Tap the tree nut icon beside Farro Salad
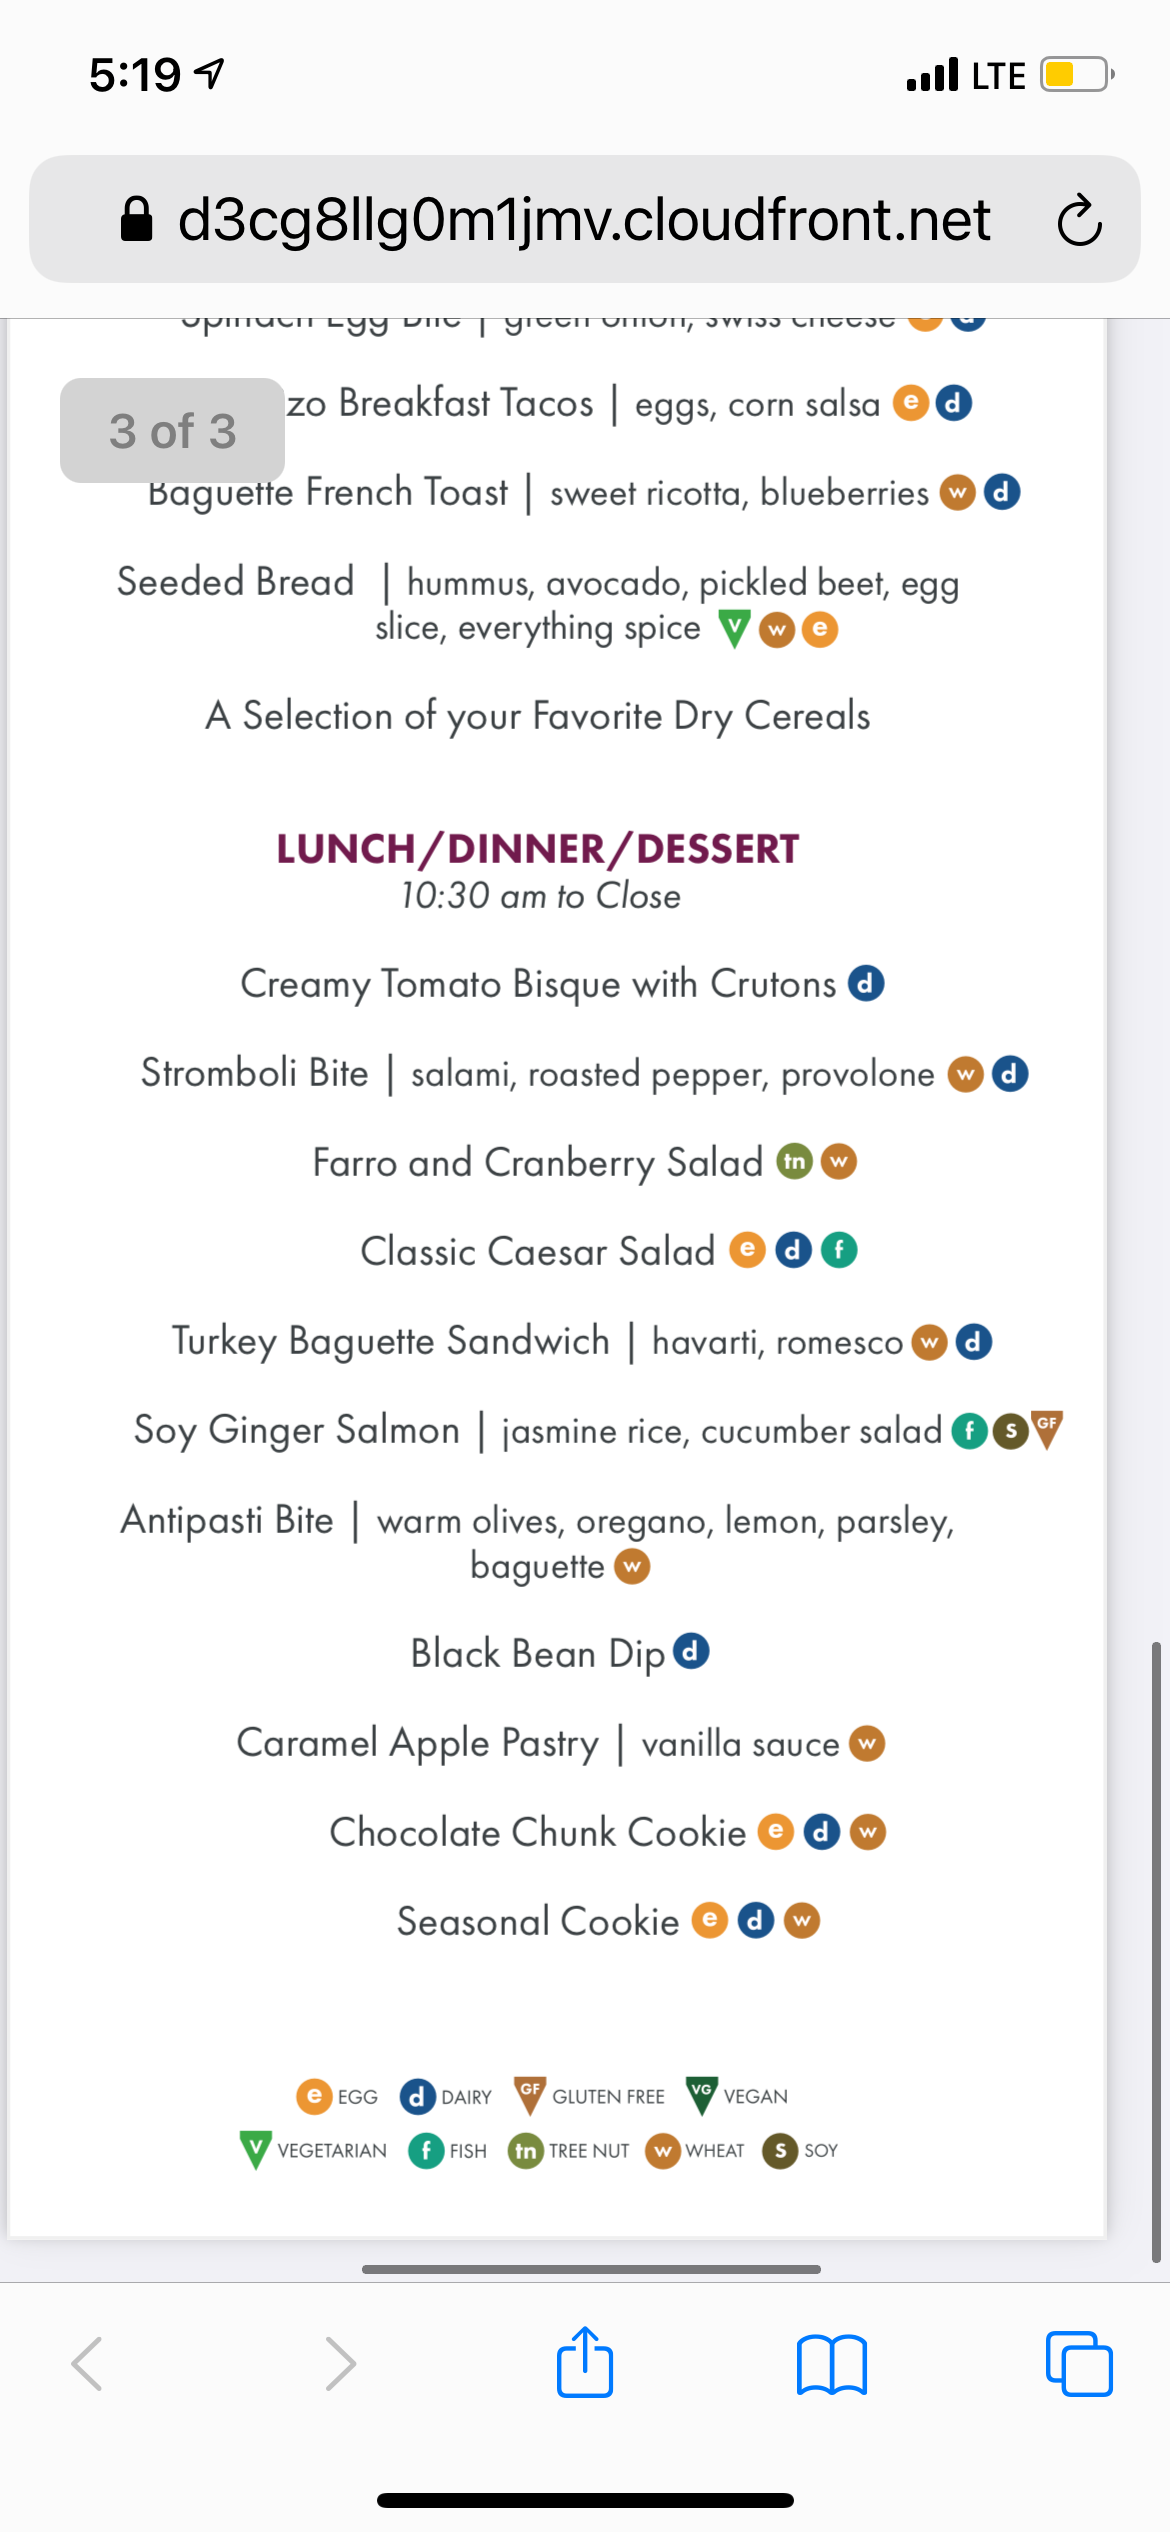 click(x=794, y=1161)
